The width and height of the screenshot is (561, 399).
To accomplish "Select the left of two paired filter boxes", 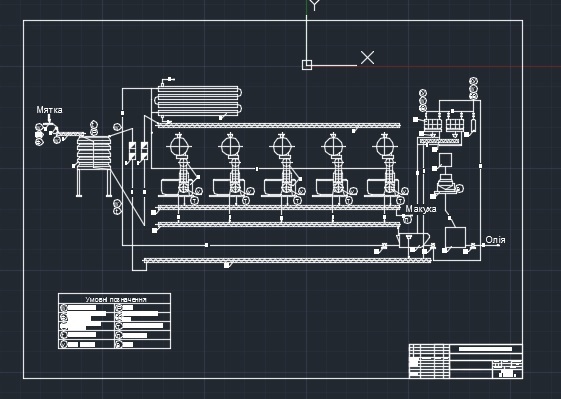I will click(433, 125).
